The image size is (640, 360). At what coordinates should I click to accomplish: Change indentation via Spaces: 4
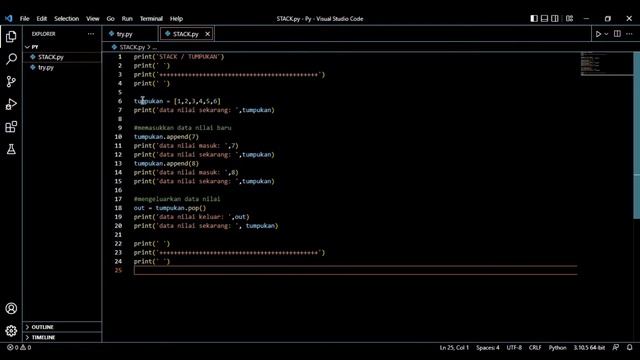pyautogui.click(x=488, y=348)
